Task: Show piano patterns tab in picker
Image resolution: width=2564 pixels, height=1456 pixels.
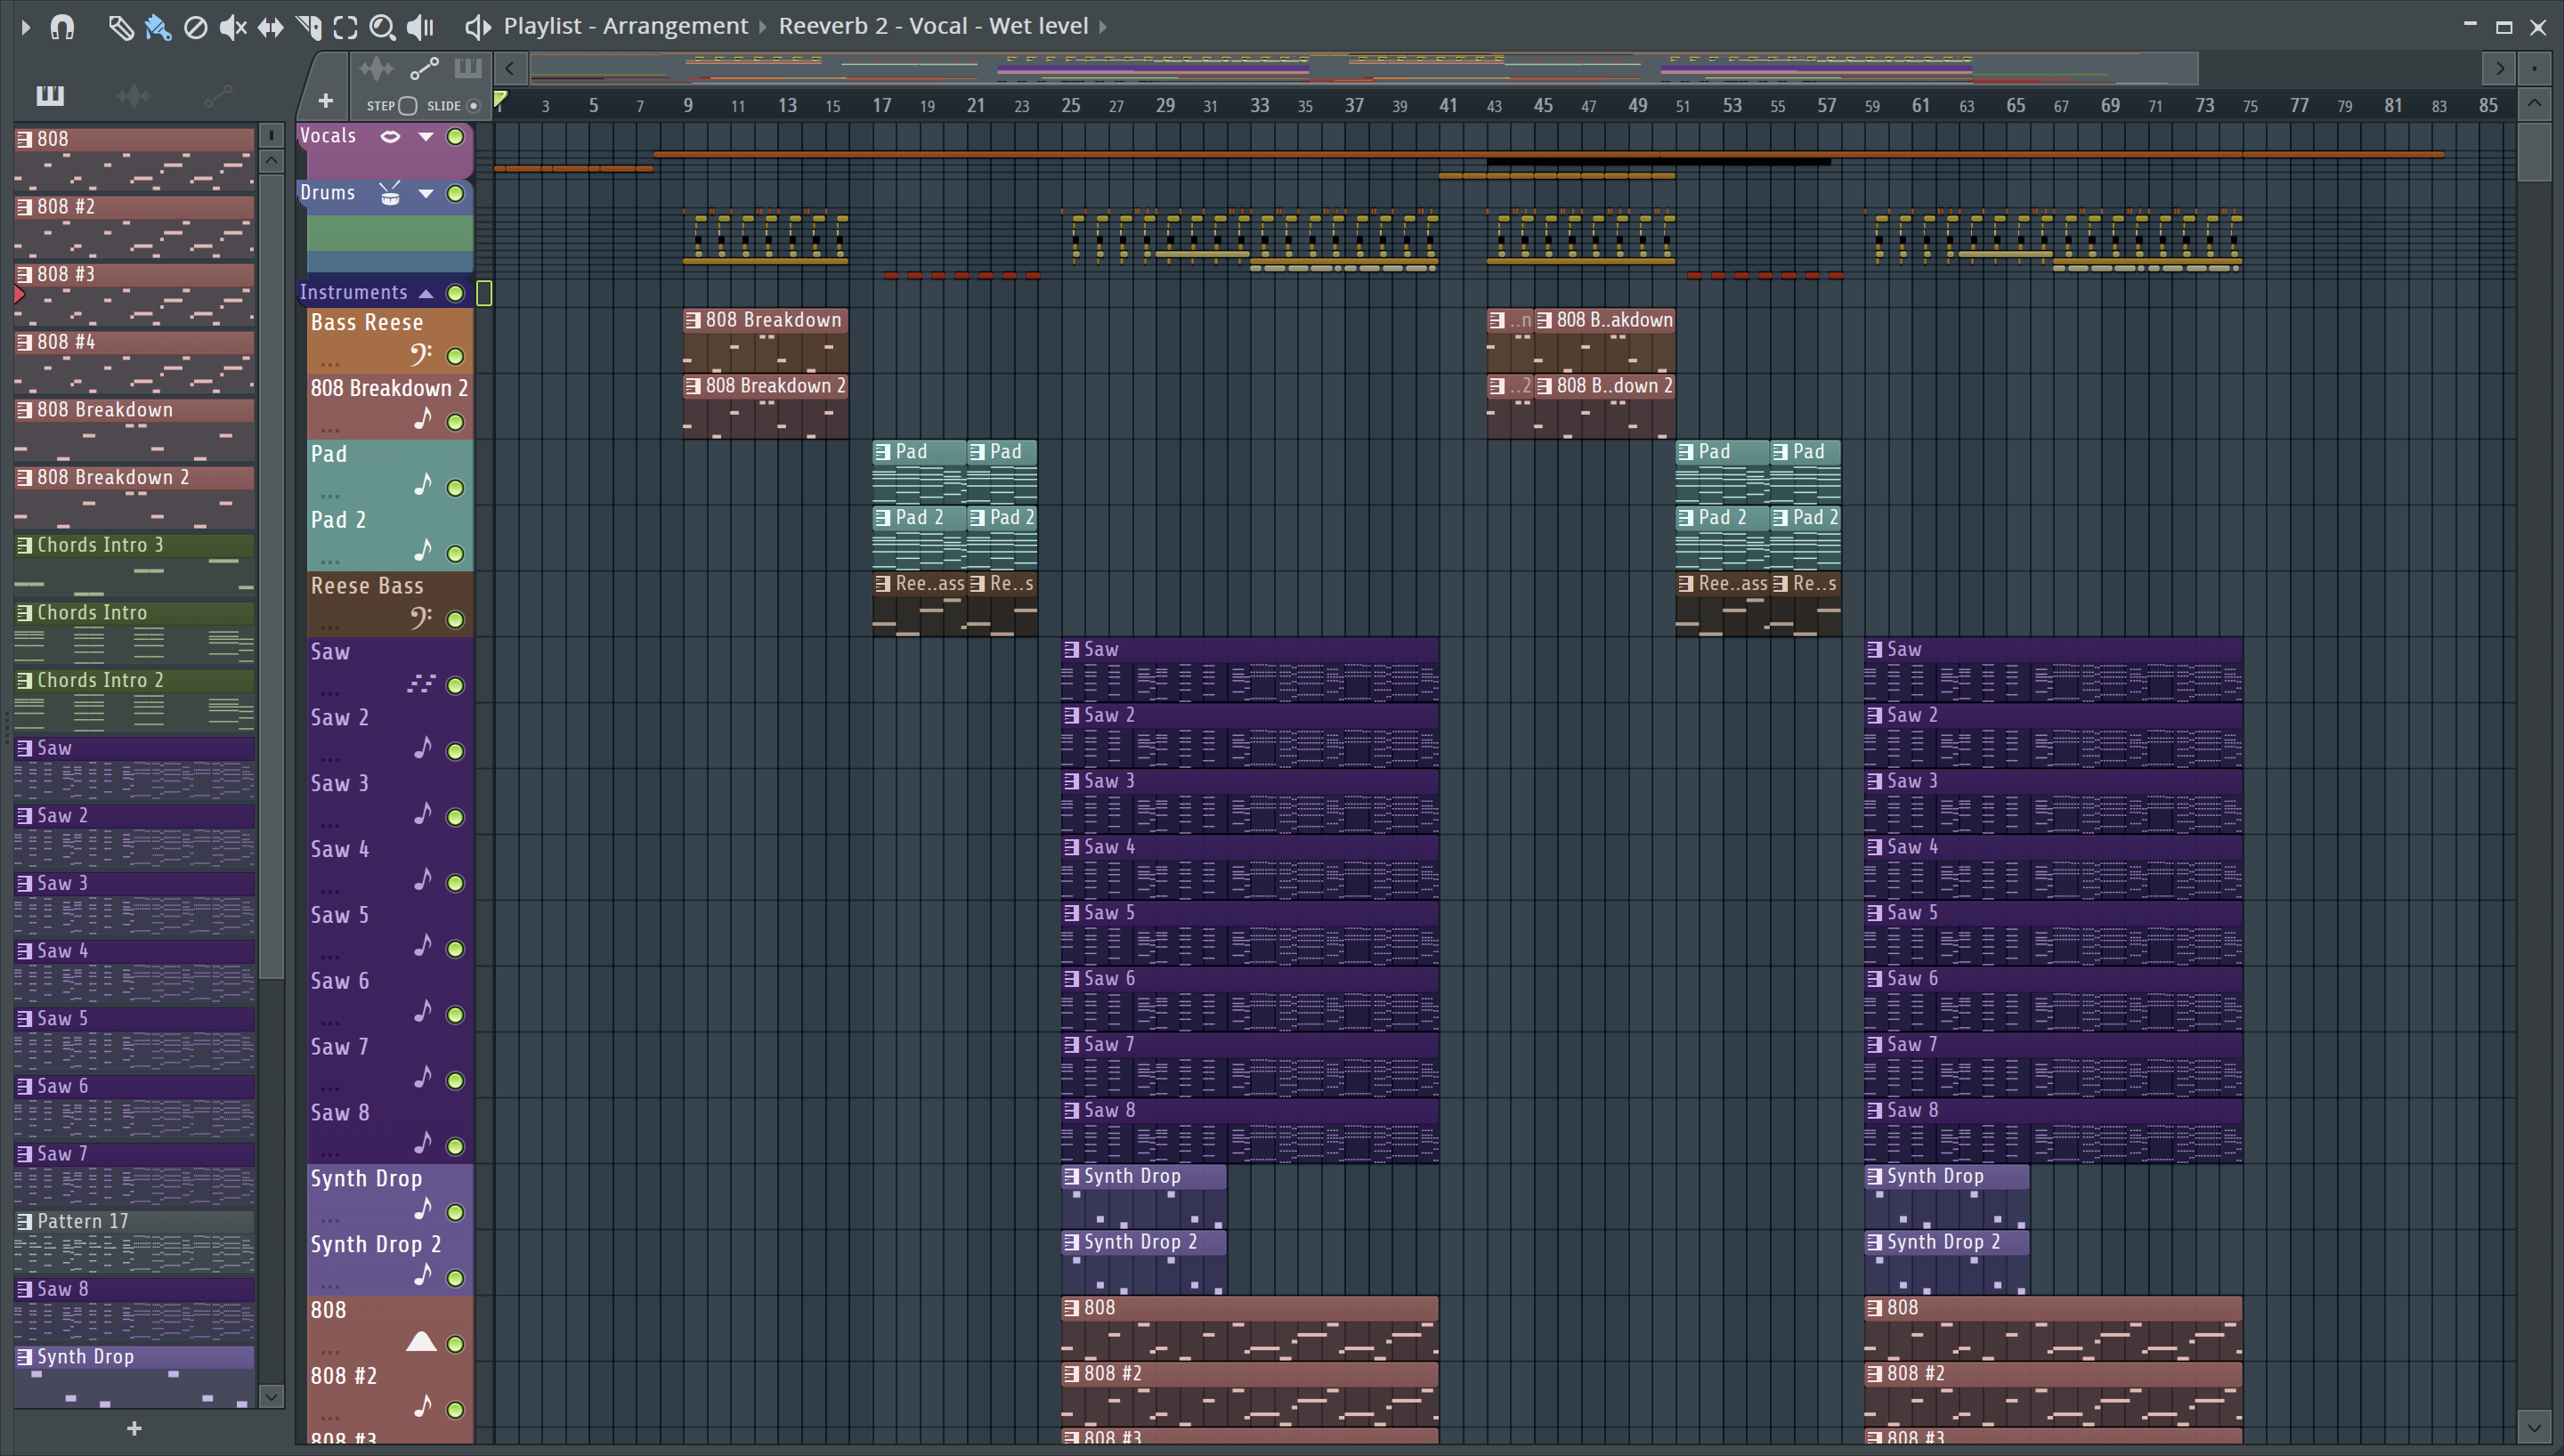Action: [x=50, y=96]
